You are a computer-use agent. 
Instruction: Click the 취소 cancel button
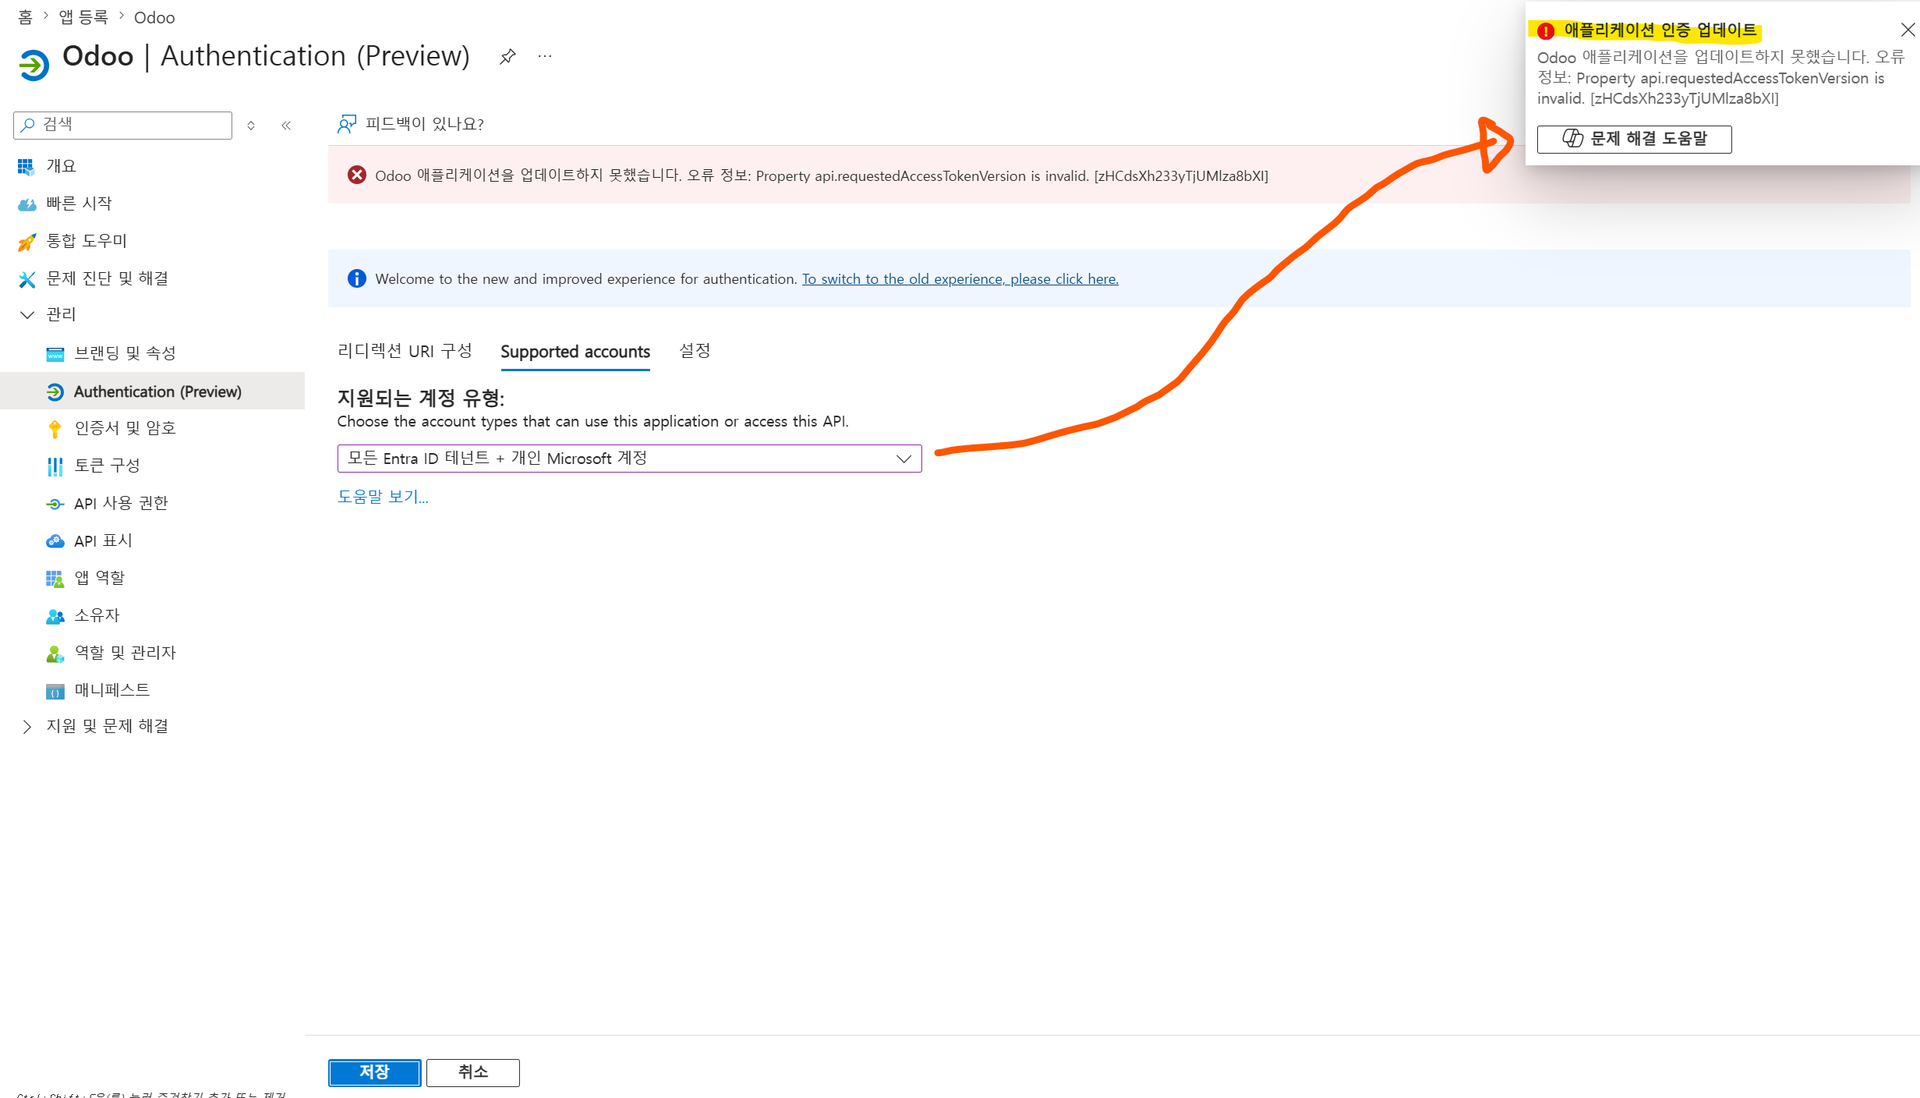point(473,1072)
